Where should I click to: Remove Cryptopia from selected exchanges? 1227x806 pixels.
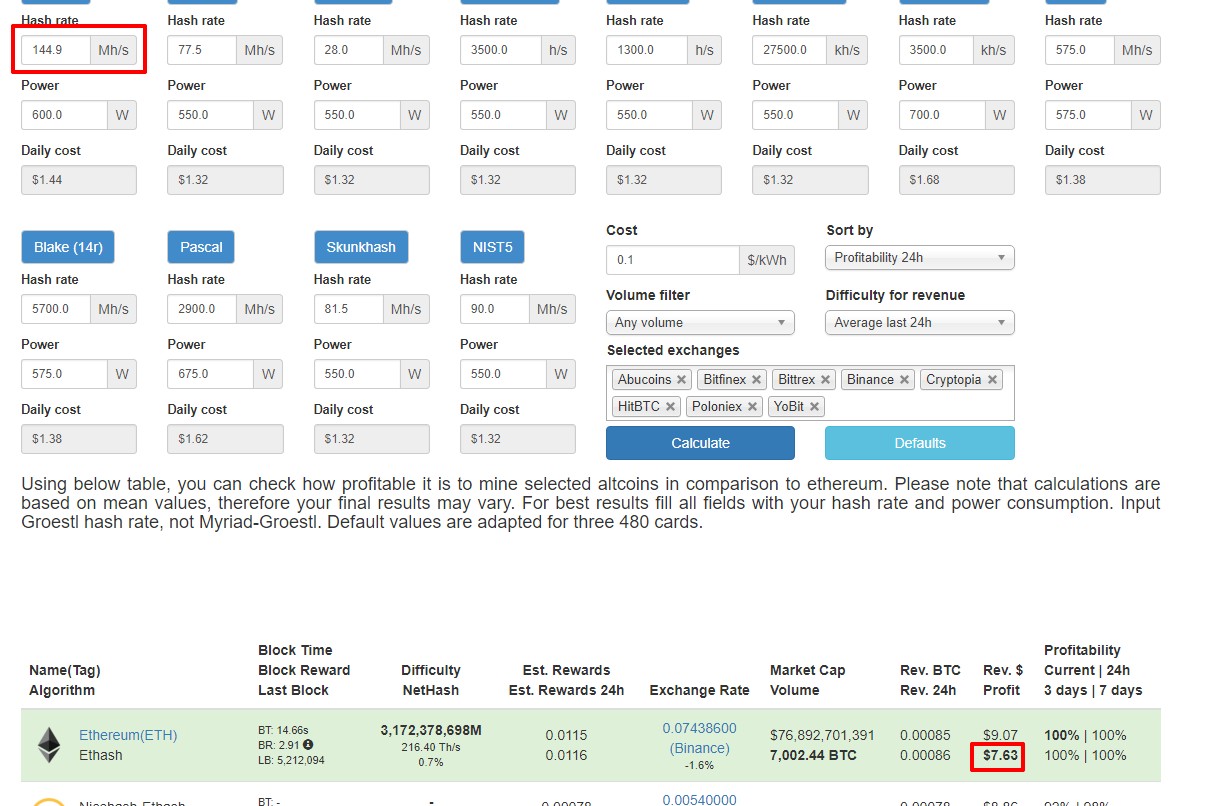(992, 380)
